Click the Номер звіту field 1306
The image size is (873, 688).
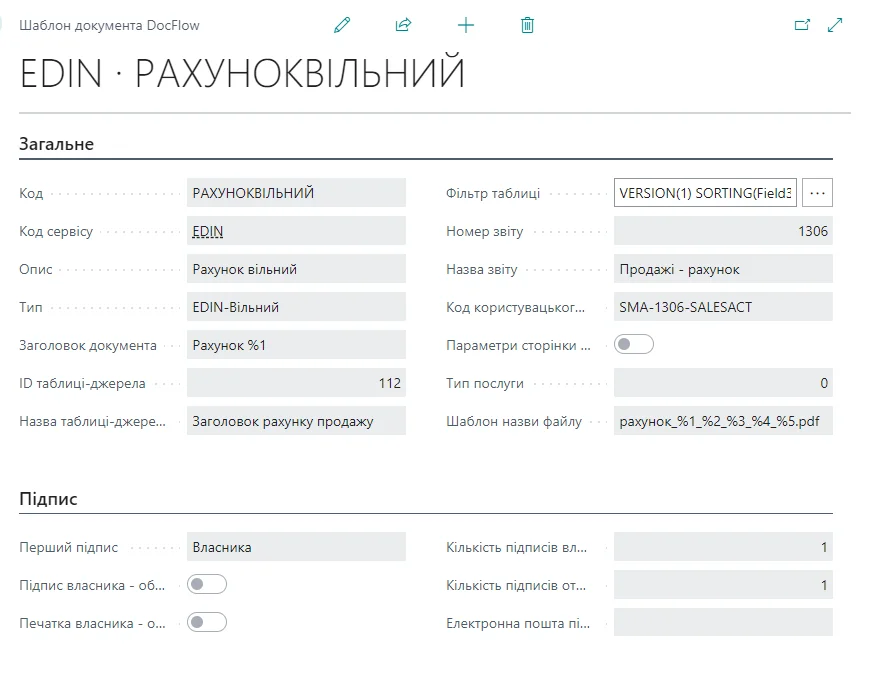point(722,231)
